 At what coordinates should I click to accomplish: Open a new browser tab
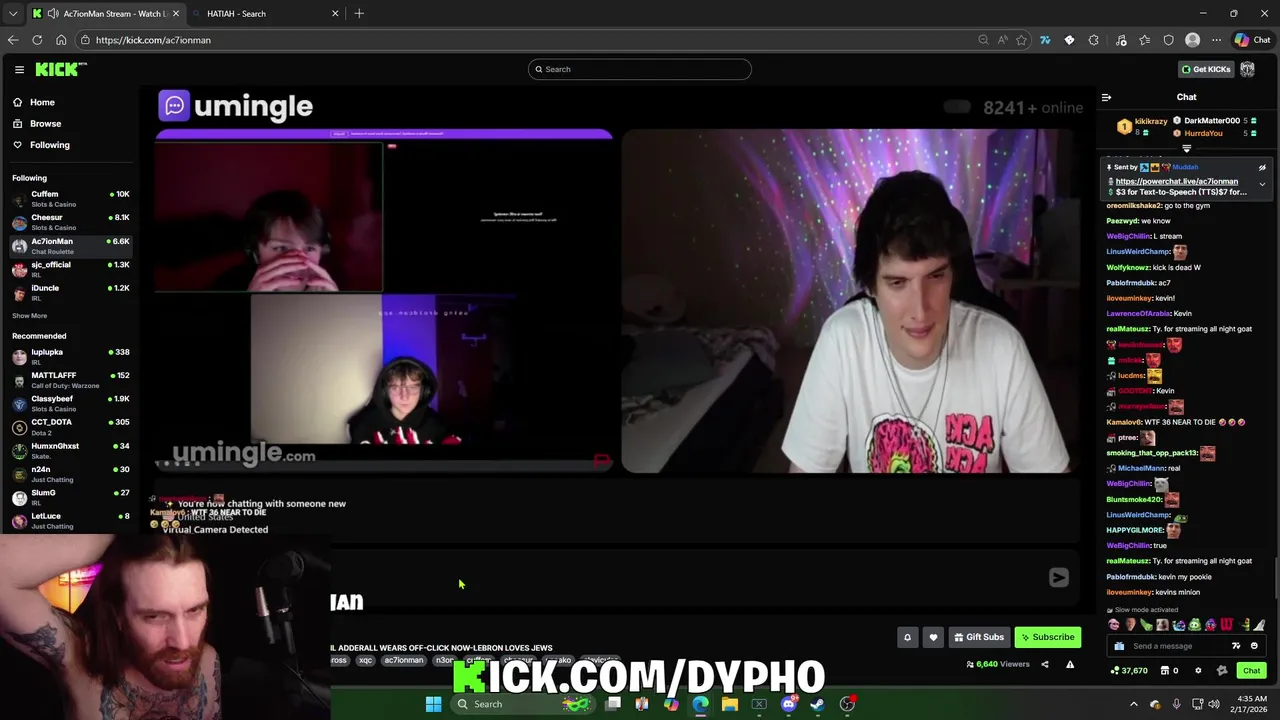[x=359, y=14]
